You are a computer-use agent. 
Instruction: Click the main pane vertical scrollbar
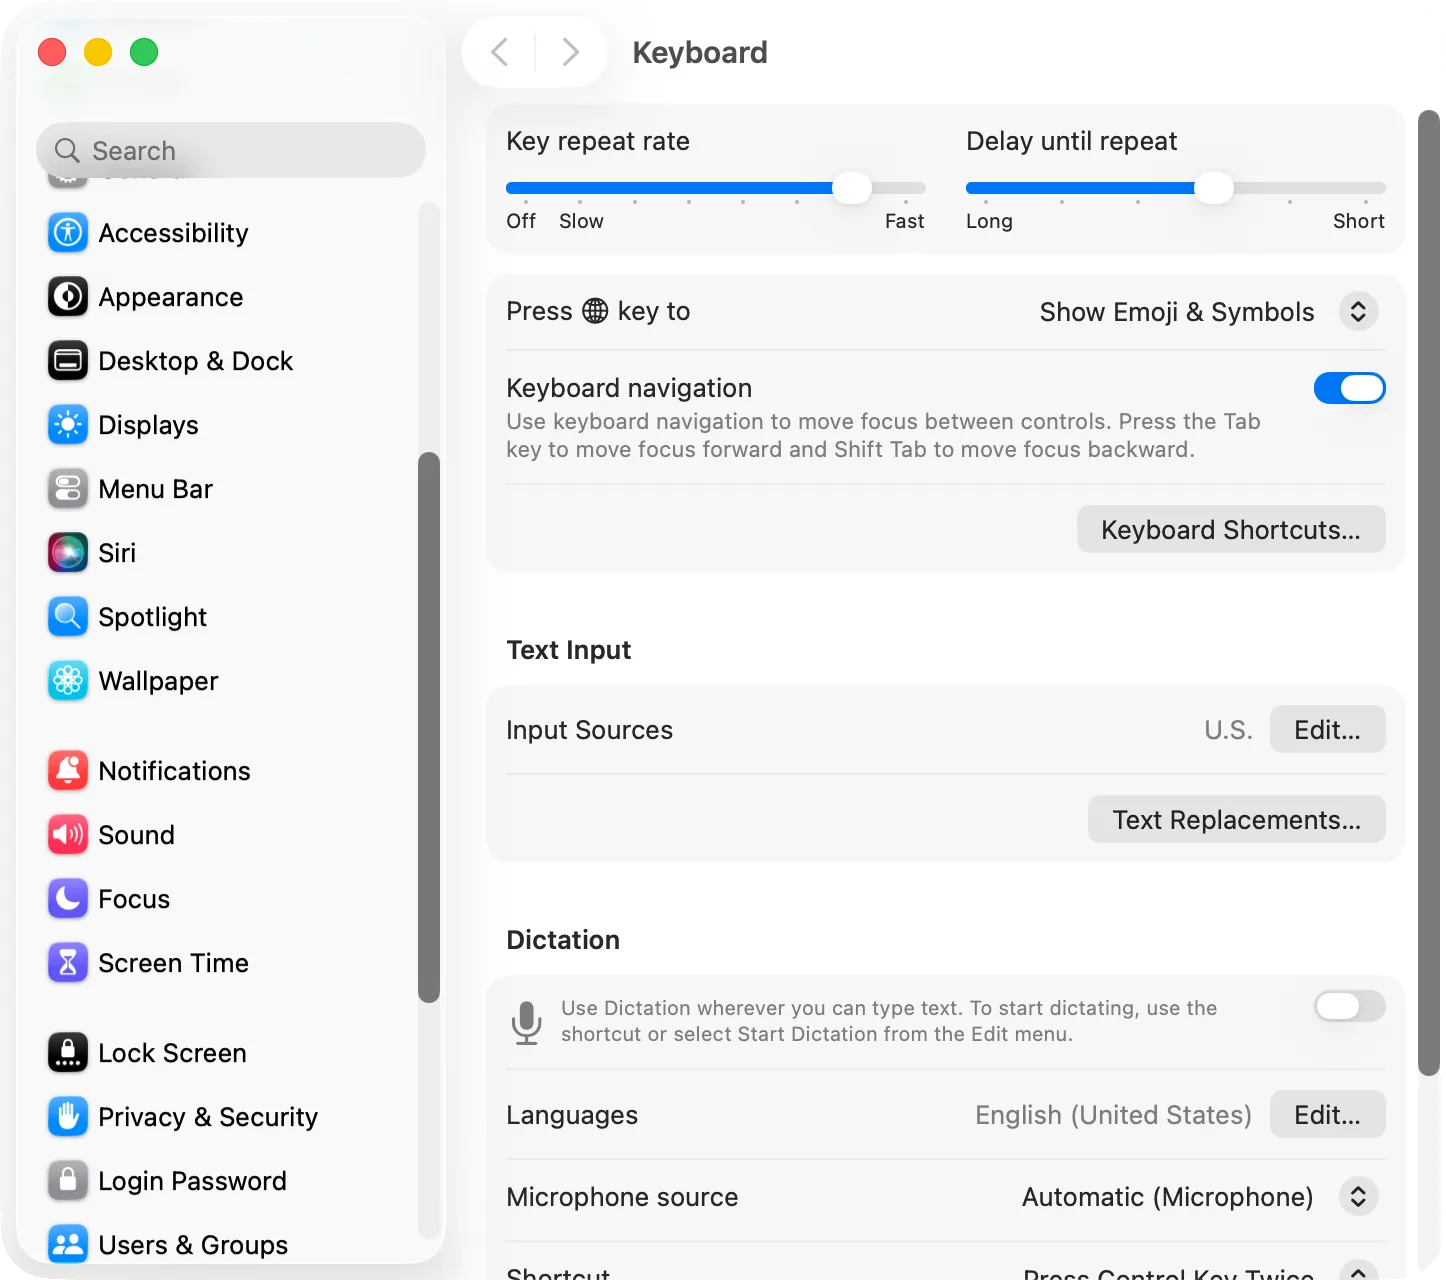pos(1429,593)
